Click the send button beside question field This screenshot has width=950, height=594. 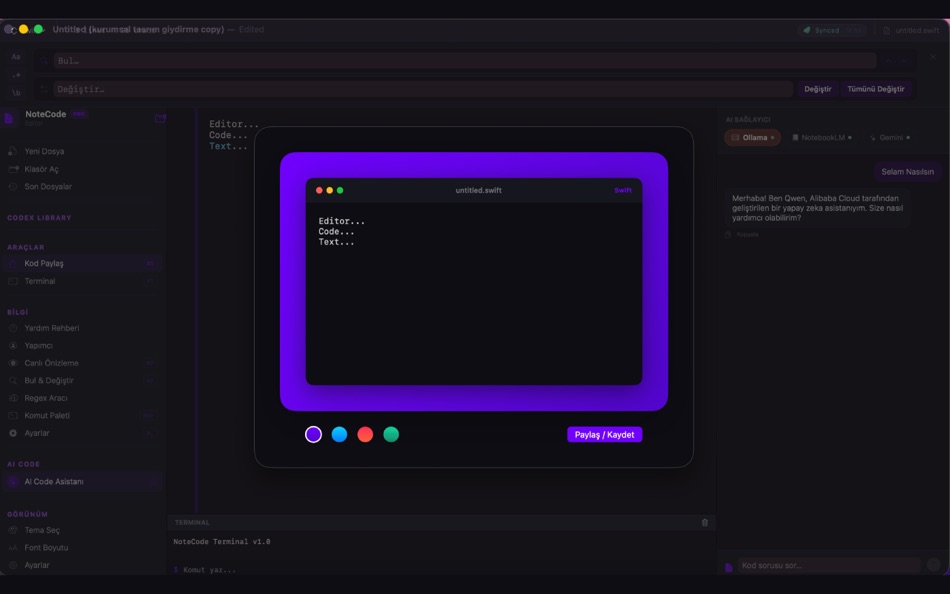point(934,566)
